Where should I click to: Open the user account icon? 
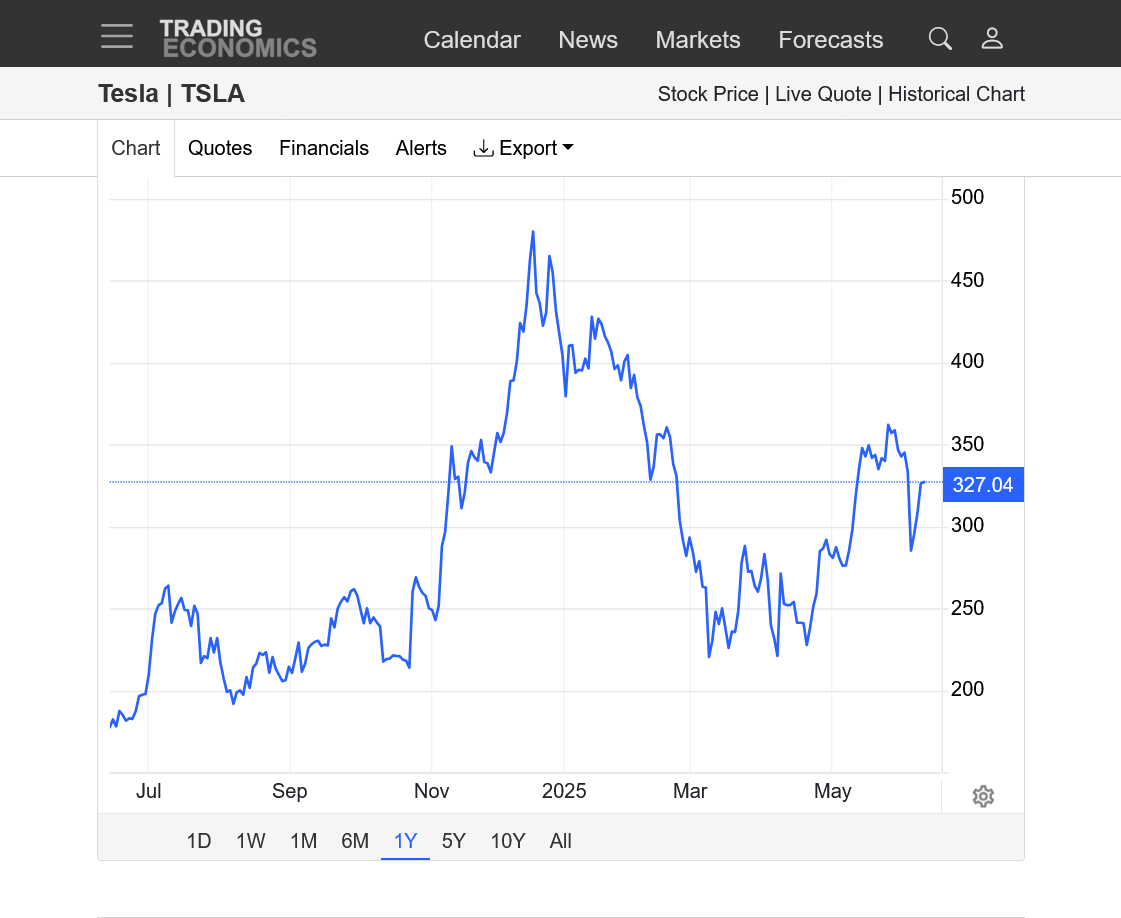992,39
